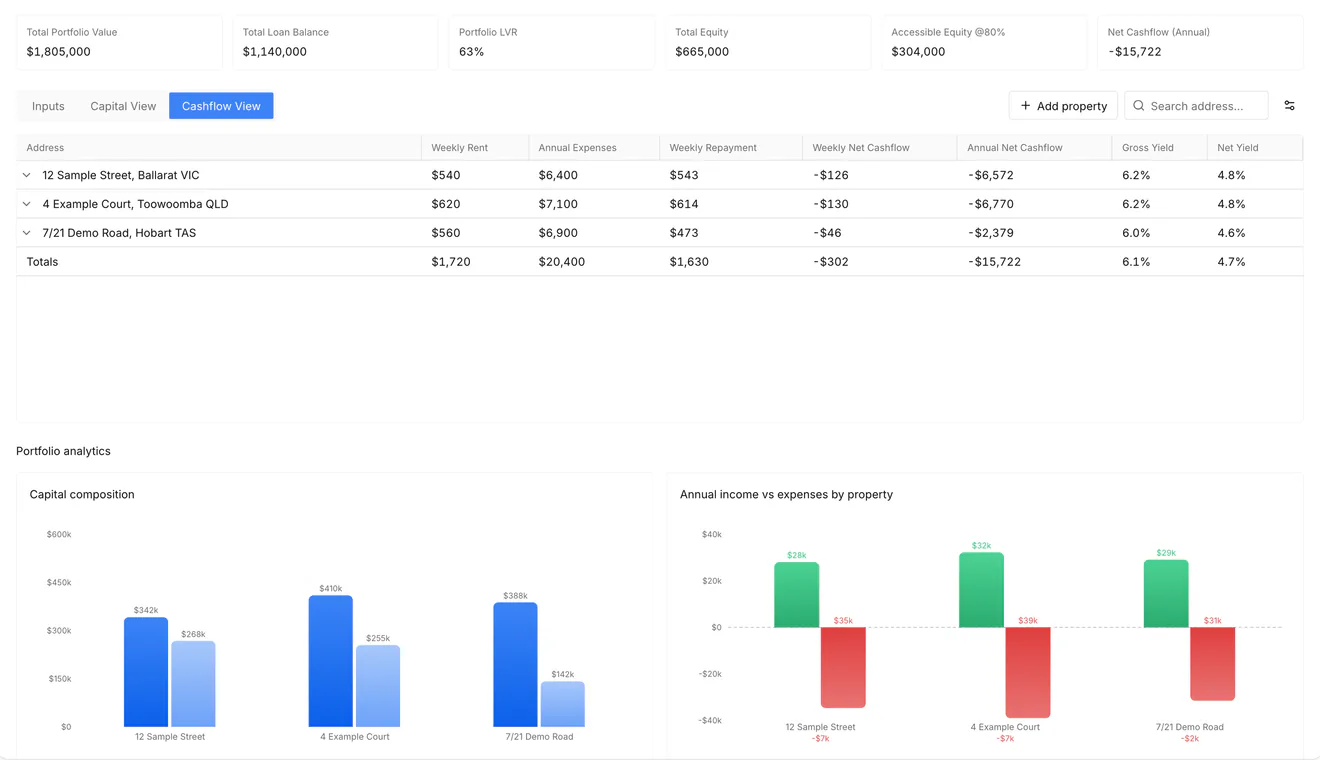1320x760 pixels.
Task: Click the magnifier icon in the search box
Action: click(1139, 106)
